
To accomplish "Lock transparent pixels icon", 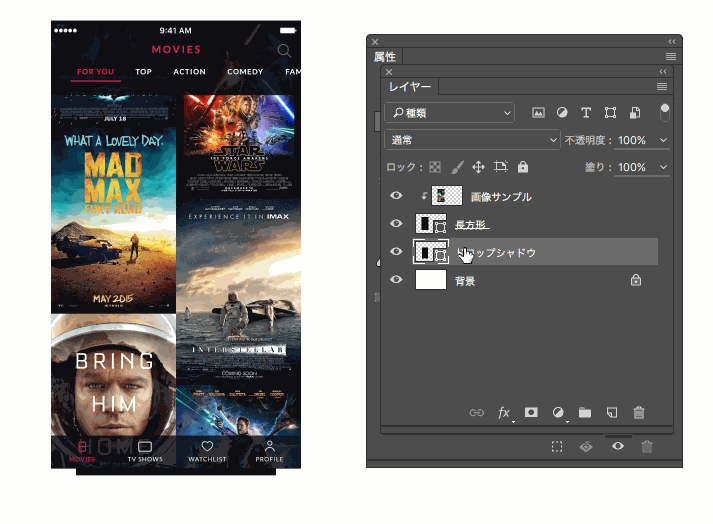I will (435, 167).
